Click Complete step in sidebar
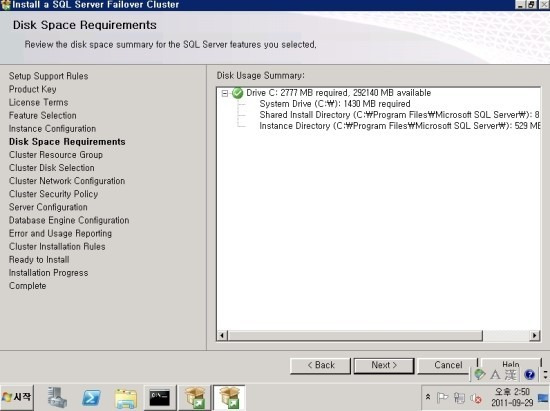 coord(27,286)
